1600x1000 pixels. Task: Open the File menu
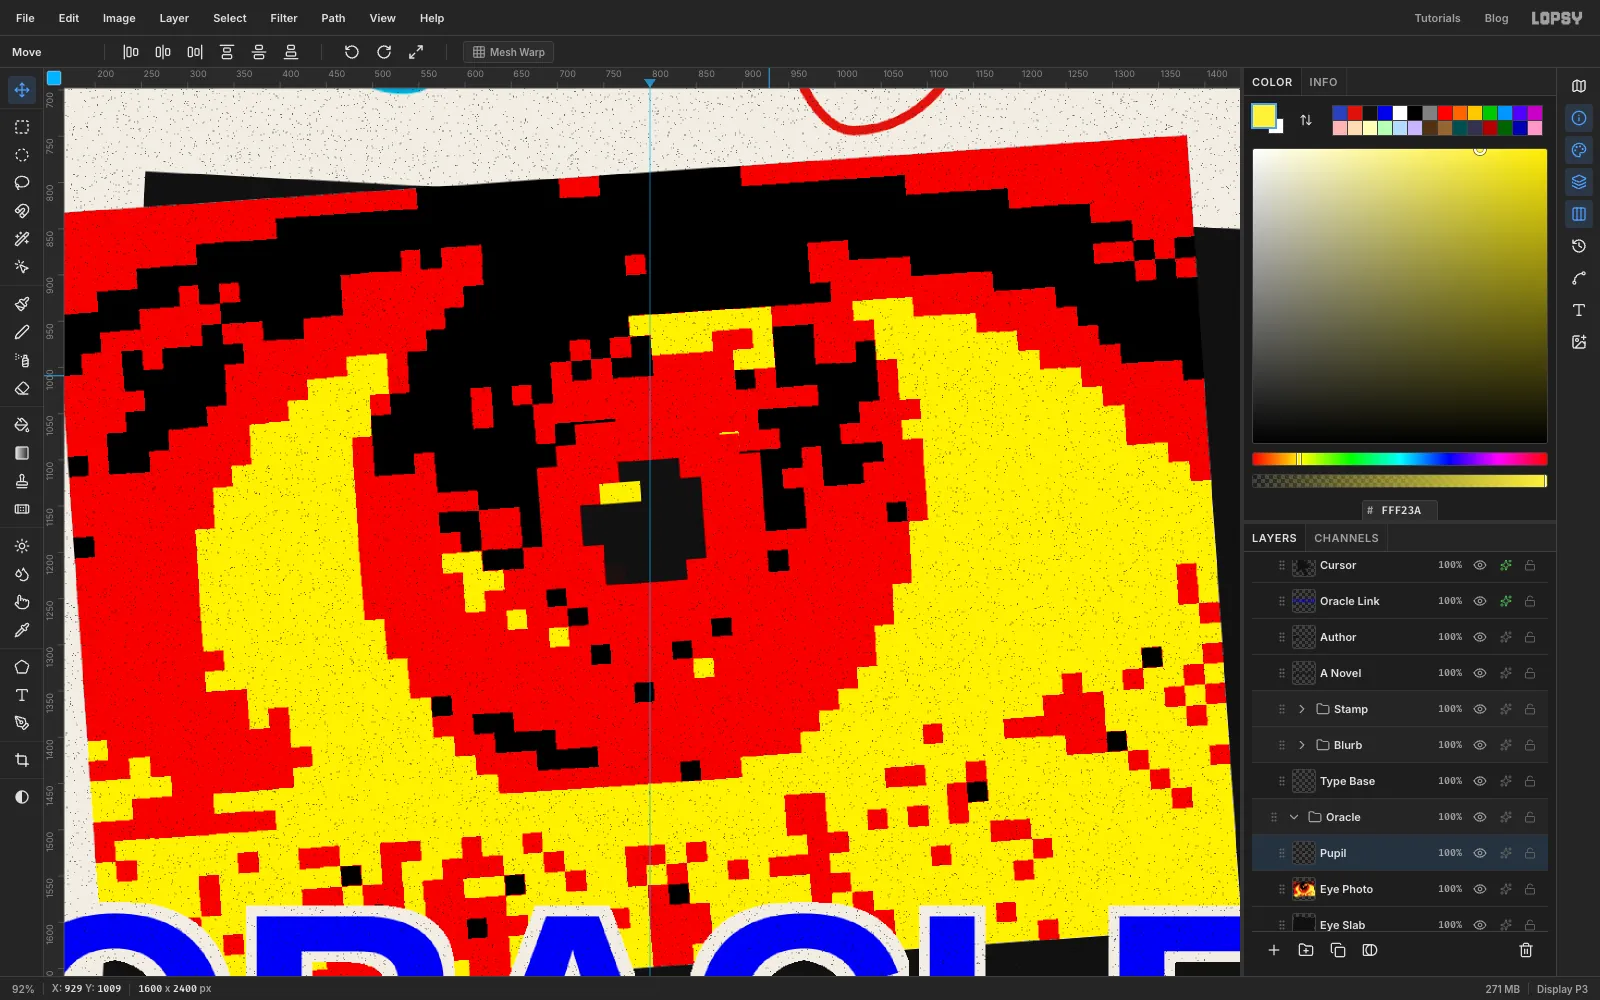pyautogui.click(x=25, y=18)
